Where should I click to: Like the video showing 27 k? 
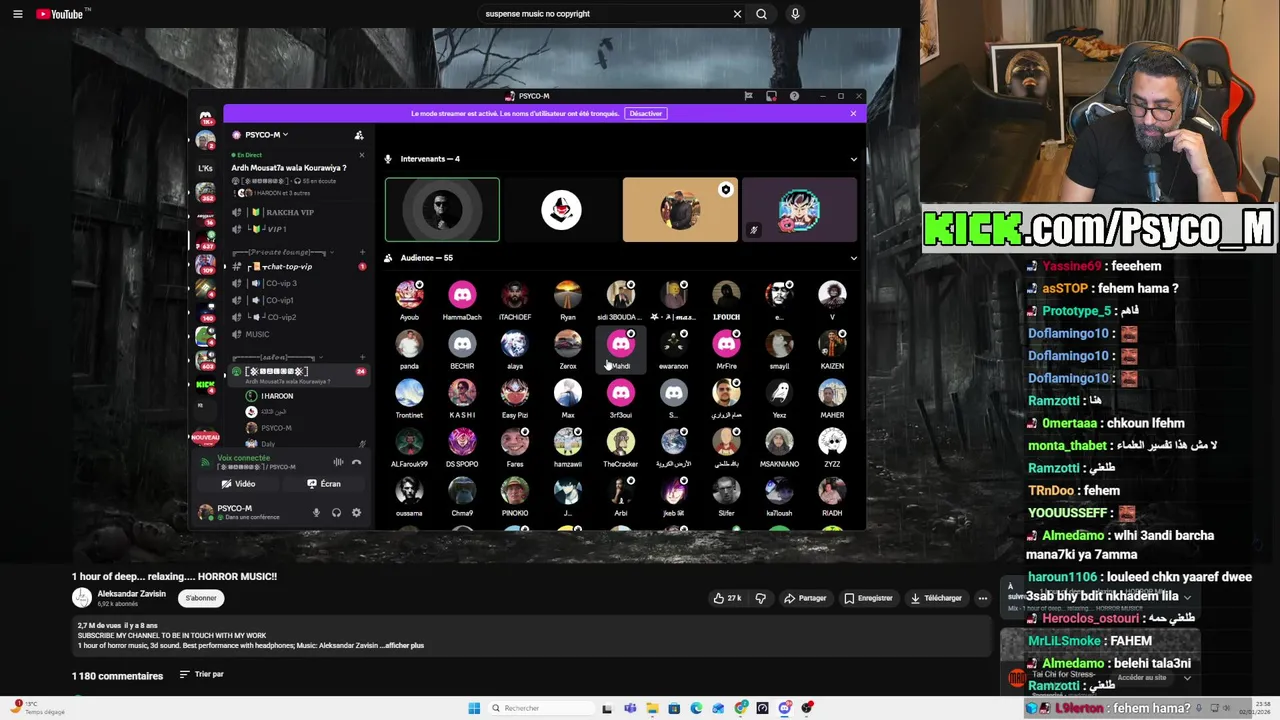pos(727,598)
